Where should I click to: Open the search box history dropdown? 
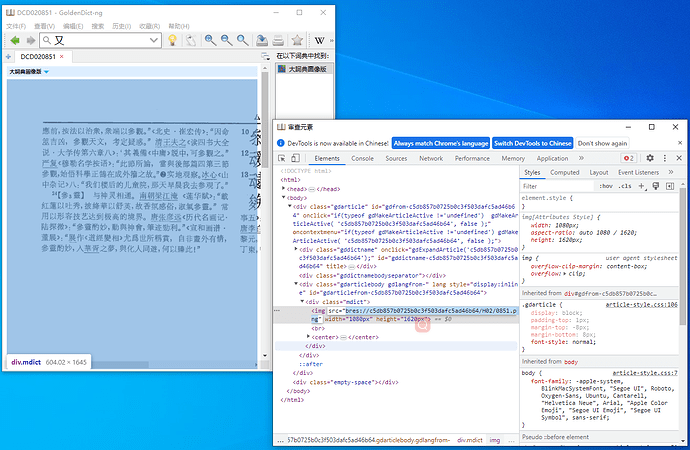(154, 40)
